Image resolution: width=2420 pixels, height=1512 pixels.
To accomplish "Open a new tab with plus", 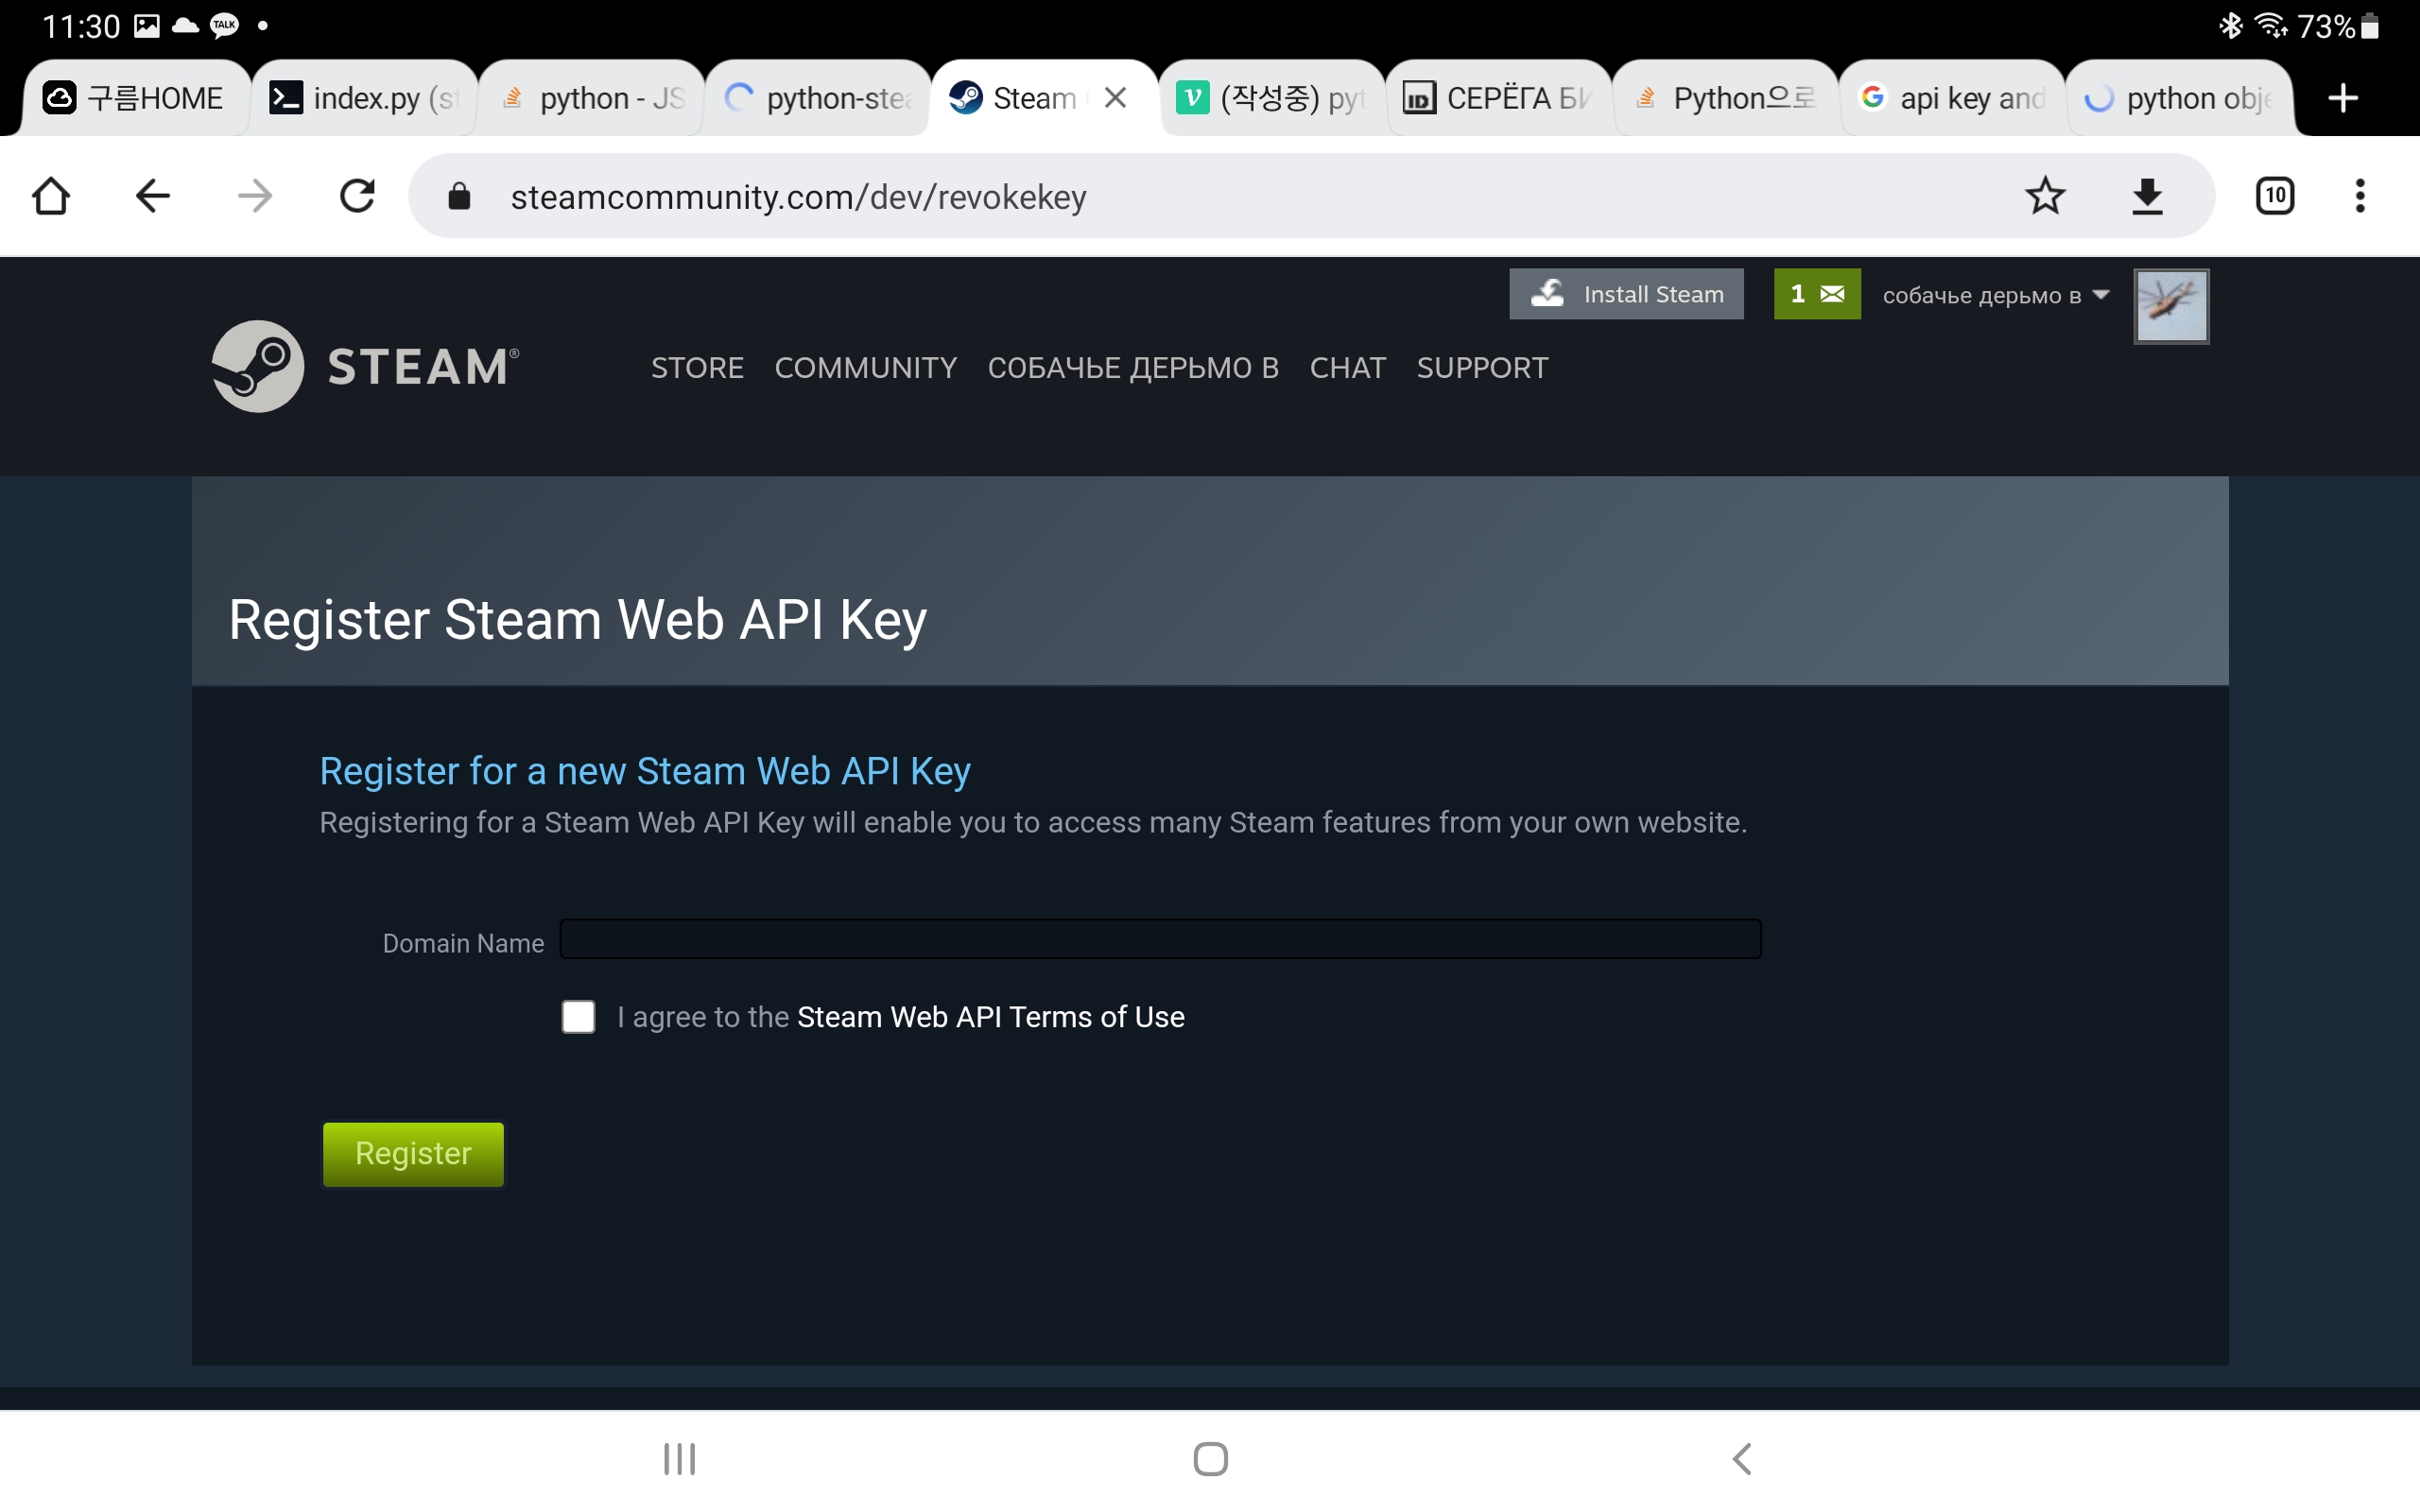I will 2343,98.
